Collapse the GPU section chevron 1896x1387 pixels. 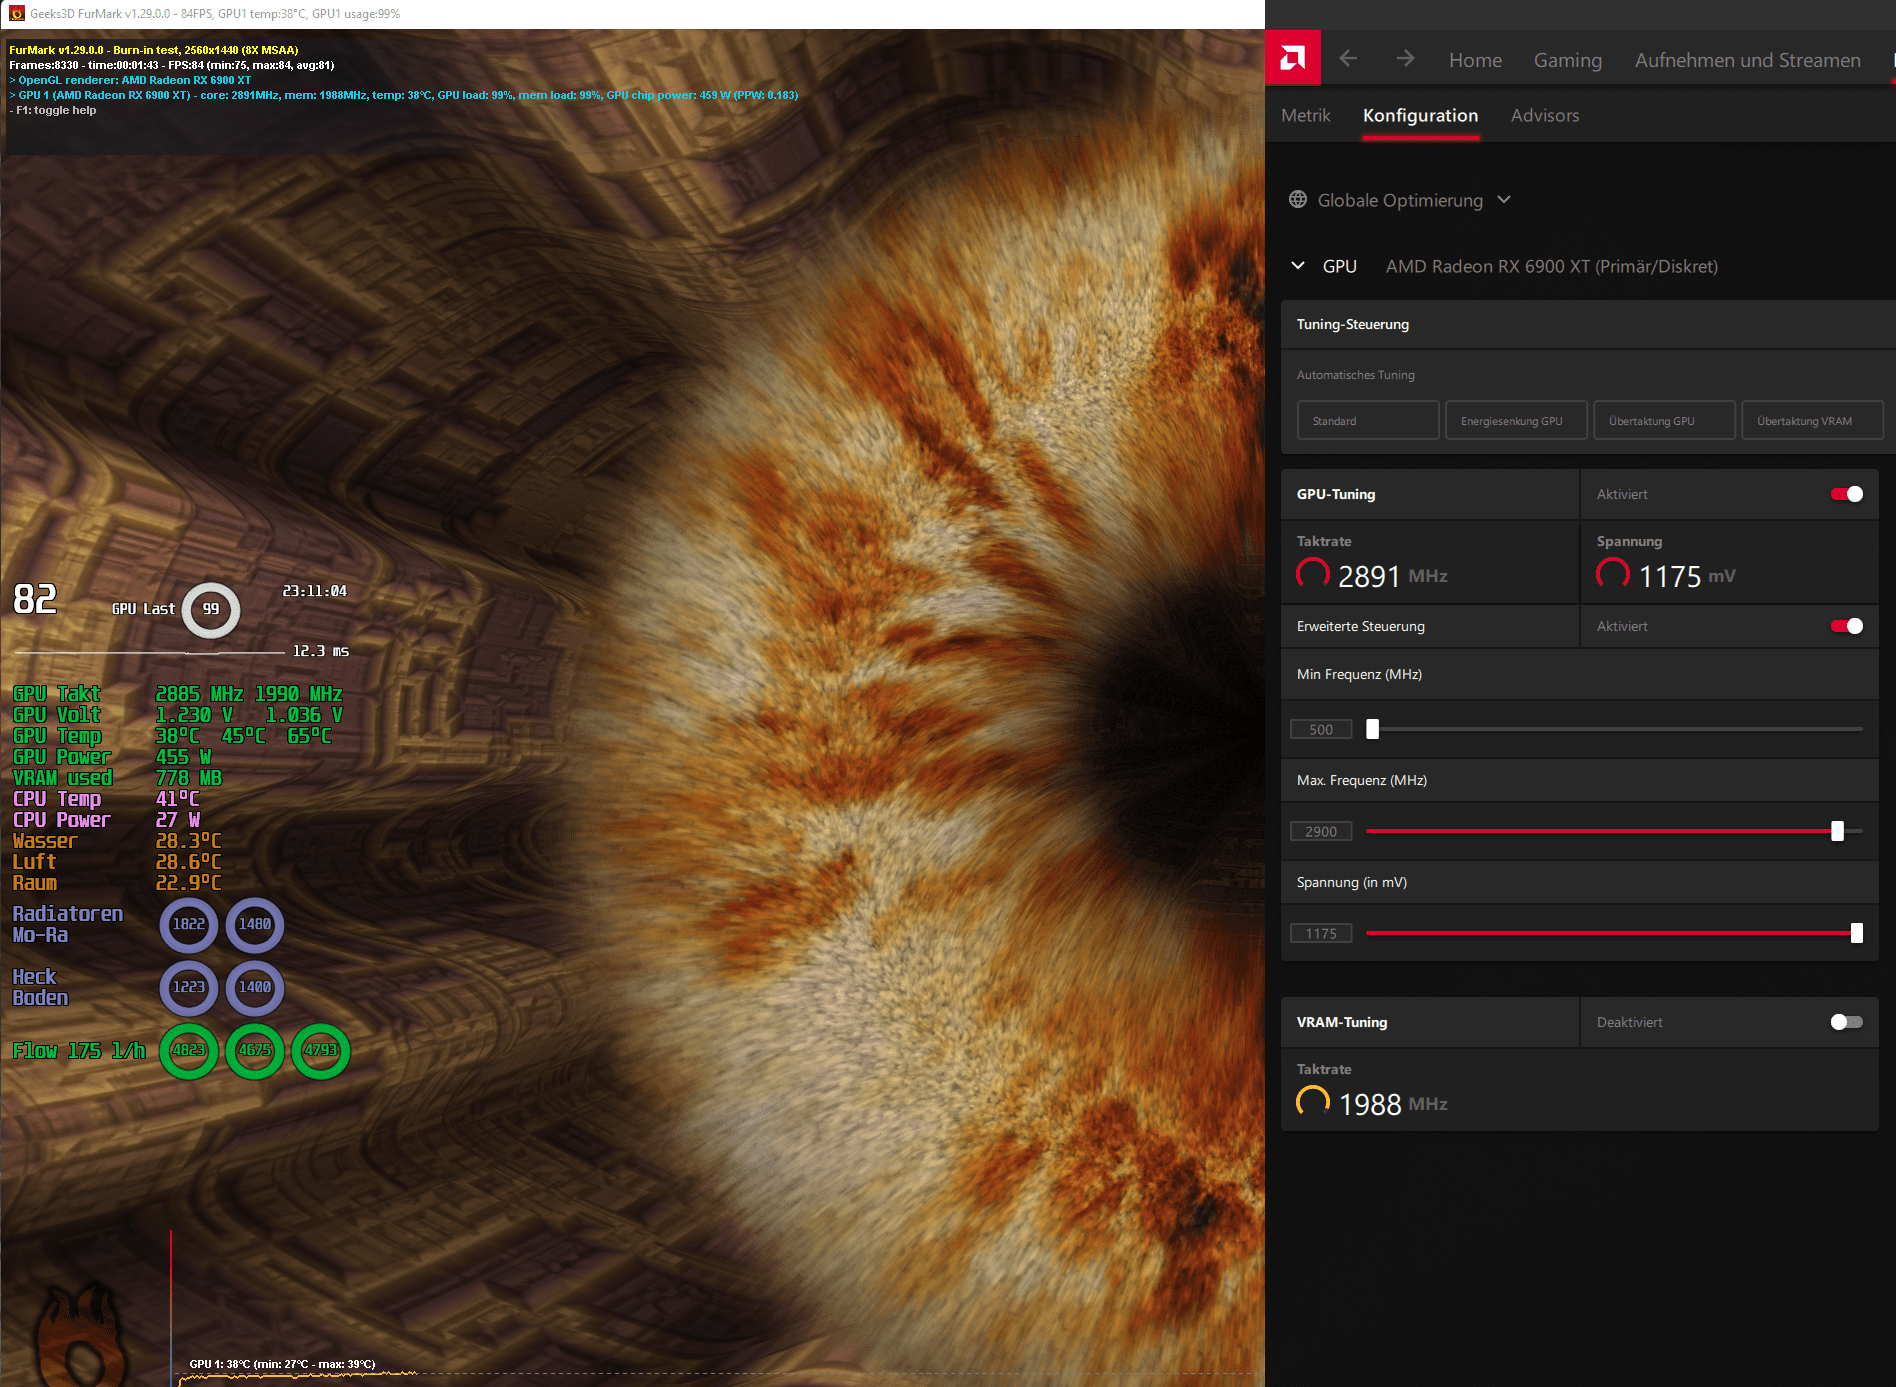click(x=1298, y=266)
